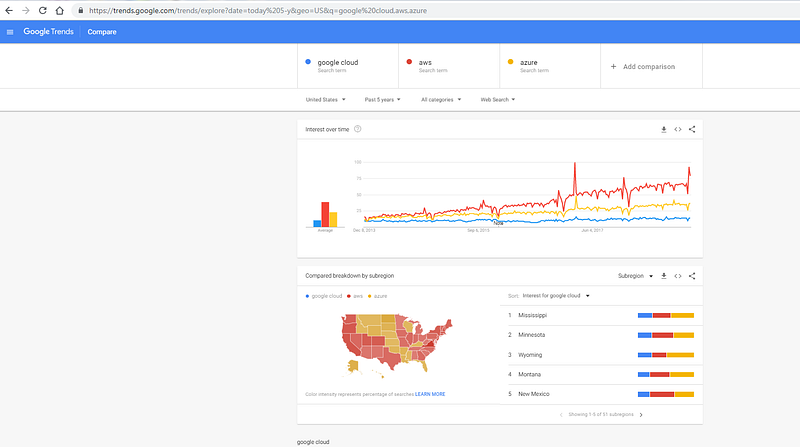Viewport: 800px width, 447px height.
Task: Click Add comparison button
Action: click(x=652, y=66)
